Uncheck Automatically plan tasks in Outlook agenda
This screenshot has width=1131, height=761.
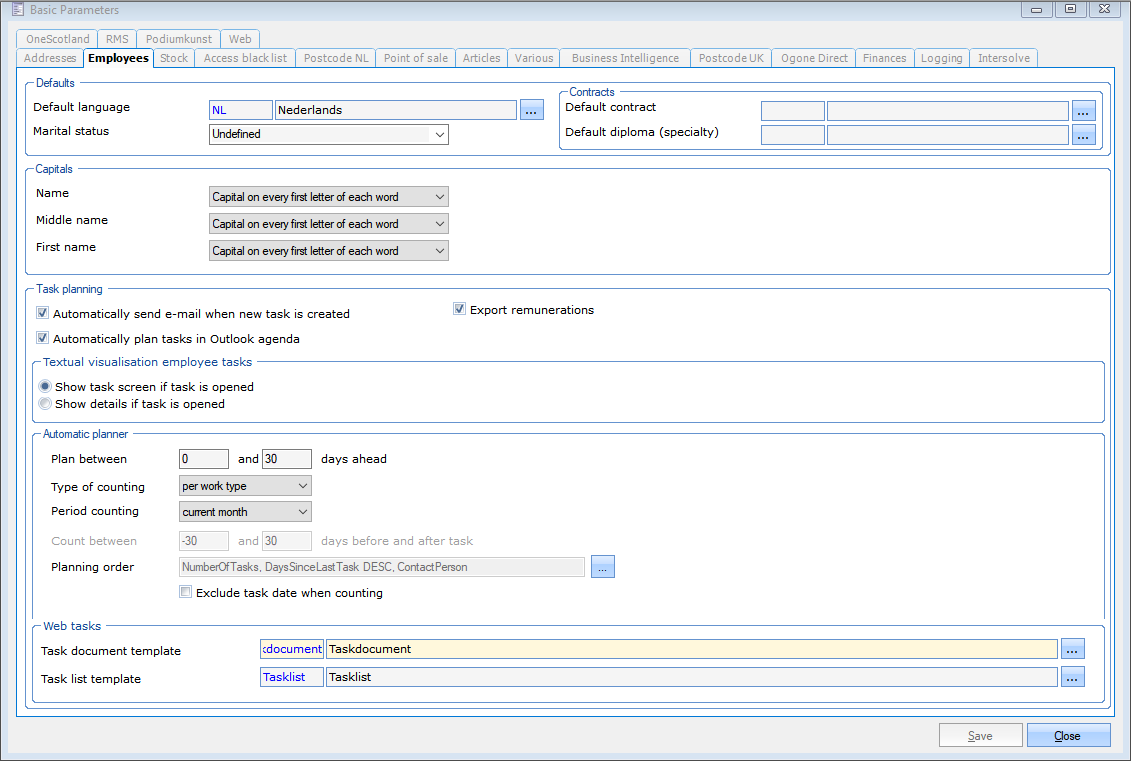click(x=43, y=338)
